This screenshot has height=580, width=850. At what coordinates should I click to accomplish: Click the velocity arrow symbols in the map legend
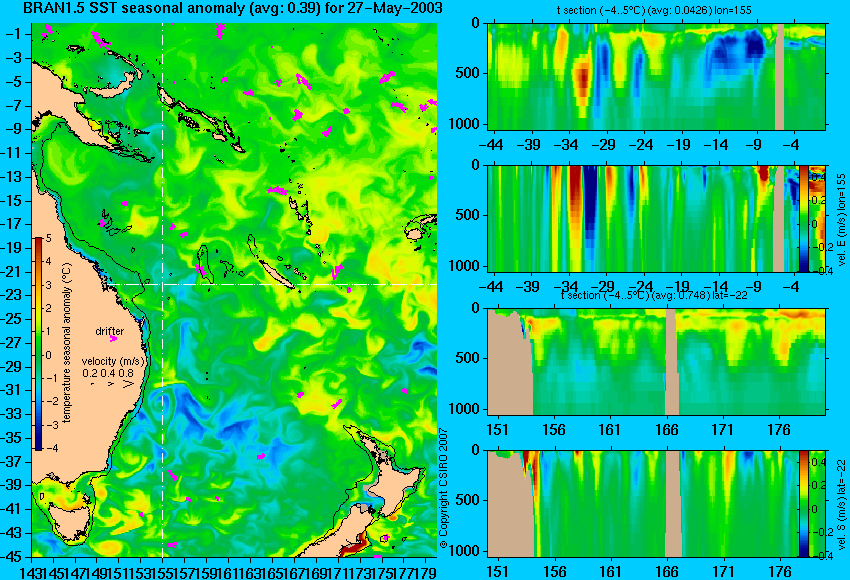point(113,384)
